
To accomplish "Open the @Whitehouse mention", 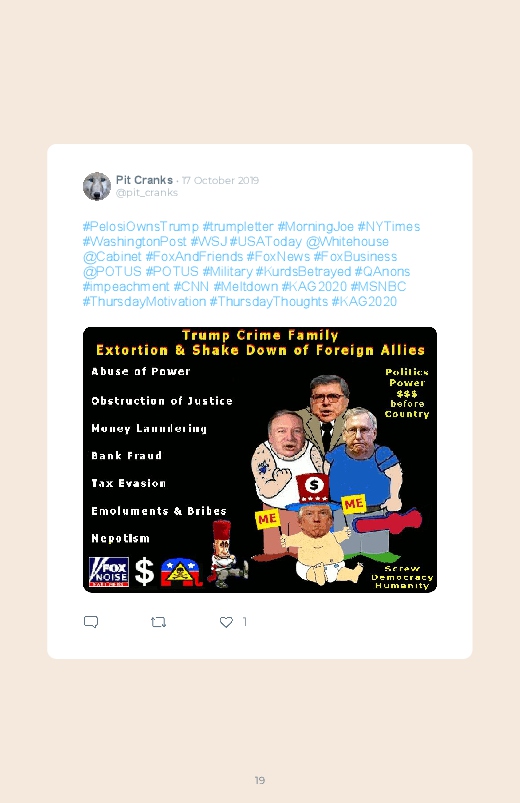I will (x=347, y=241).
